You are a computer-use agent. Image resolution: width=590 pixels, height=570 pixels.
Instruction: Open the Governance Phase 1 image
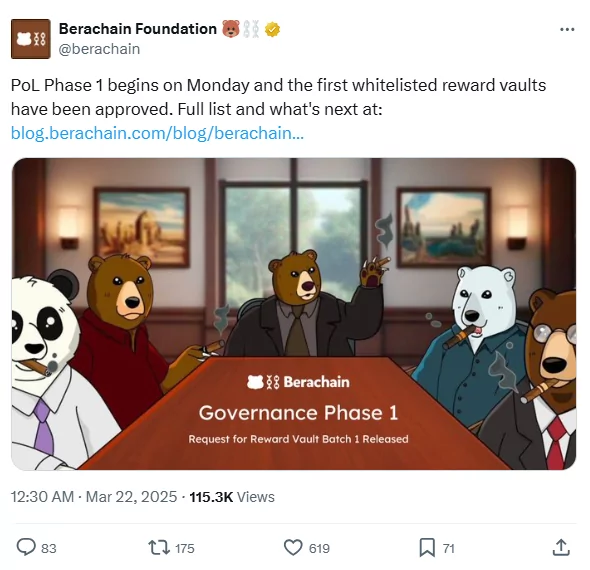(293, 314)
